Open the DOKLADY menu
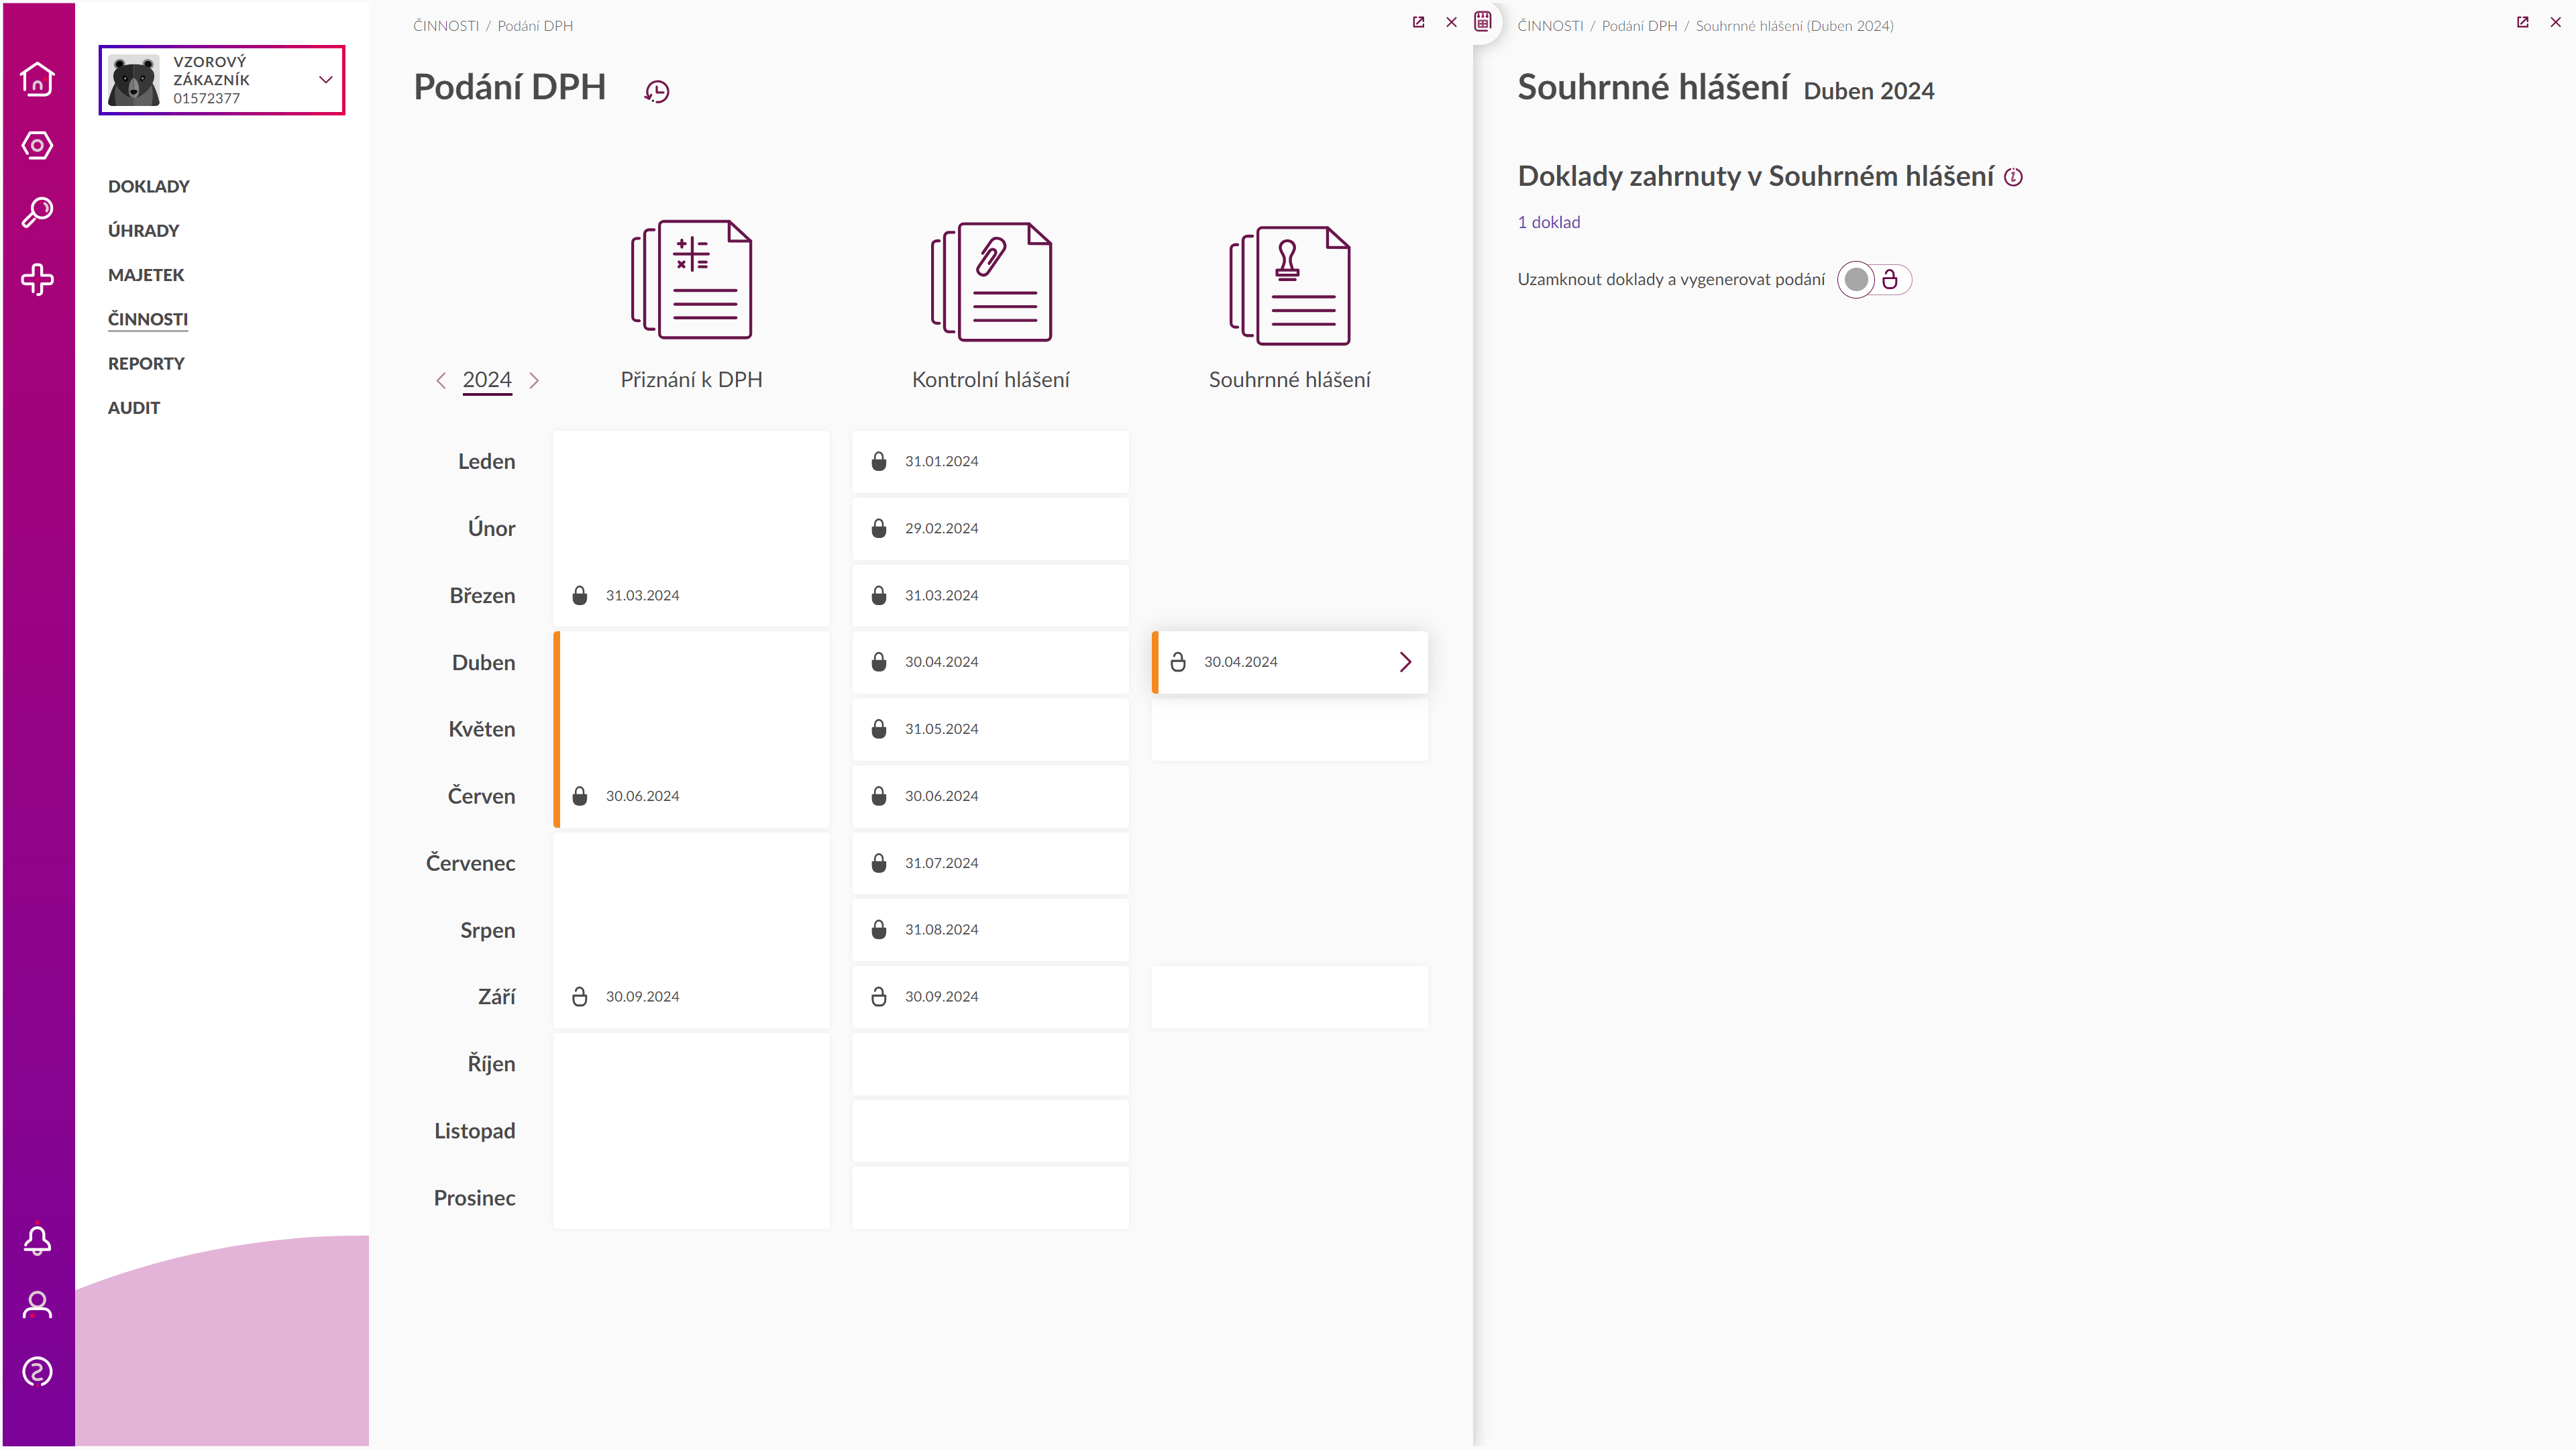This screenshot has width=2576, height=1449. pos(149,186)
